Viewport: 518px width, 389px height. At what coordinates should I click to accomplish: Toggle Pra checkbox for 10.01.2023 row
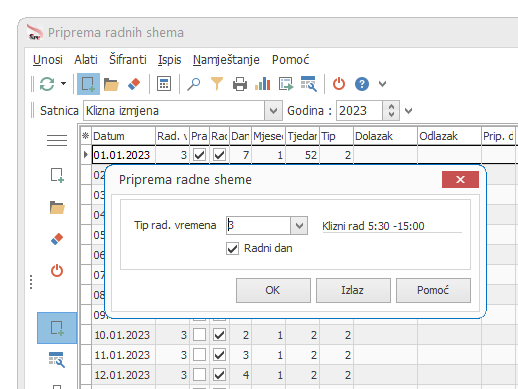pyautogui.click(x=199, y=335)
